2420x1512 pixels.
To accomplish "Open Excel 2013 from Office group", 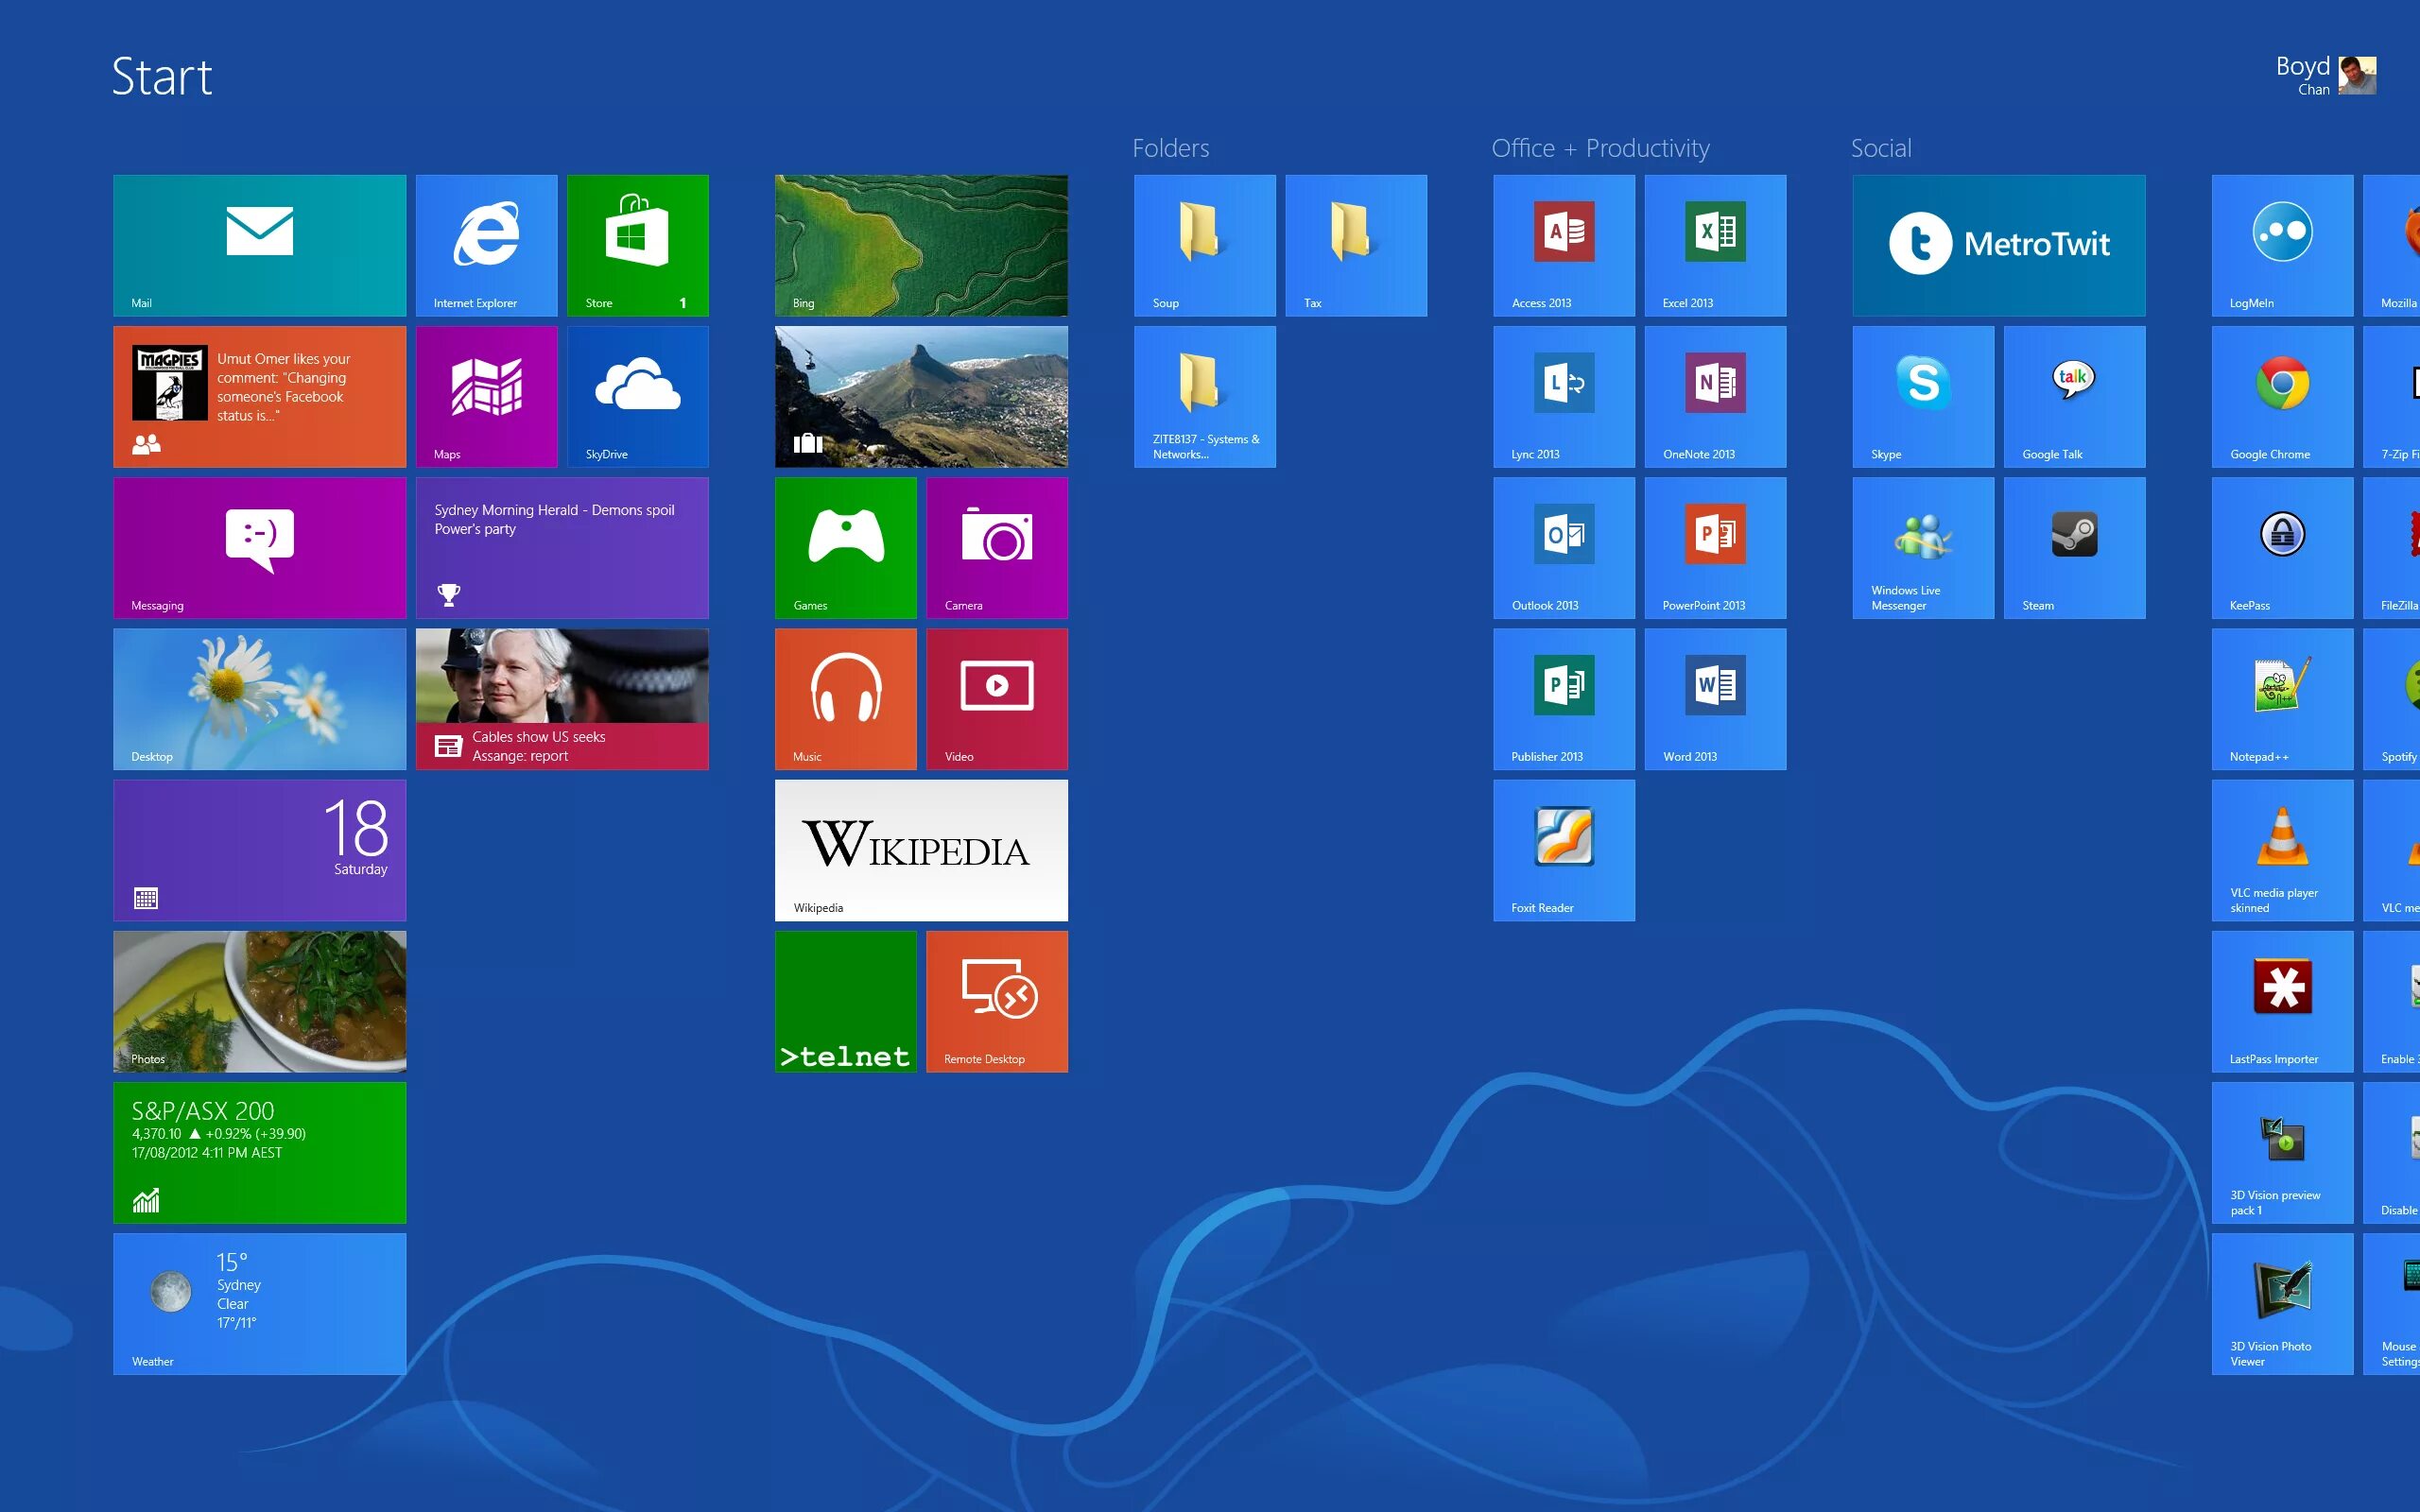I will (1715, 245).
